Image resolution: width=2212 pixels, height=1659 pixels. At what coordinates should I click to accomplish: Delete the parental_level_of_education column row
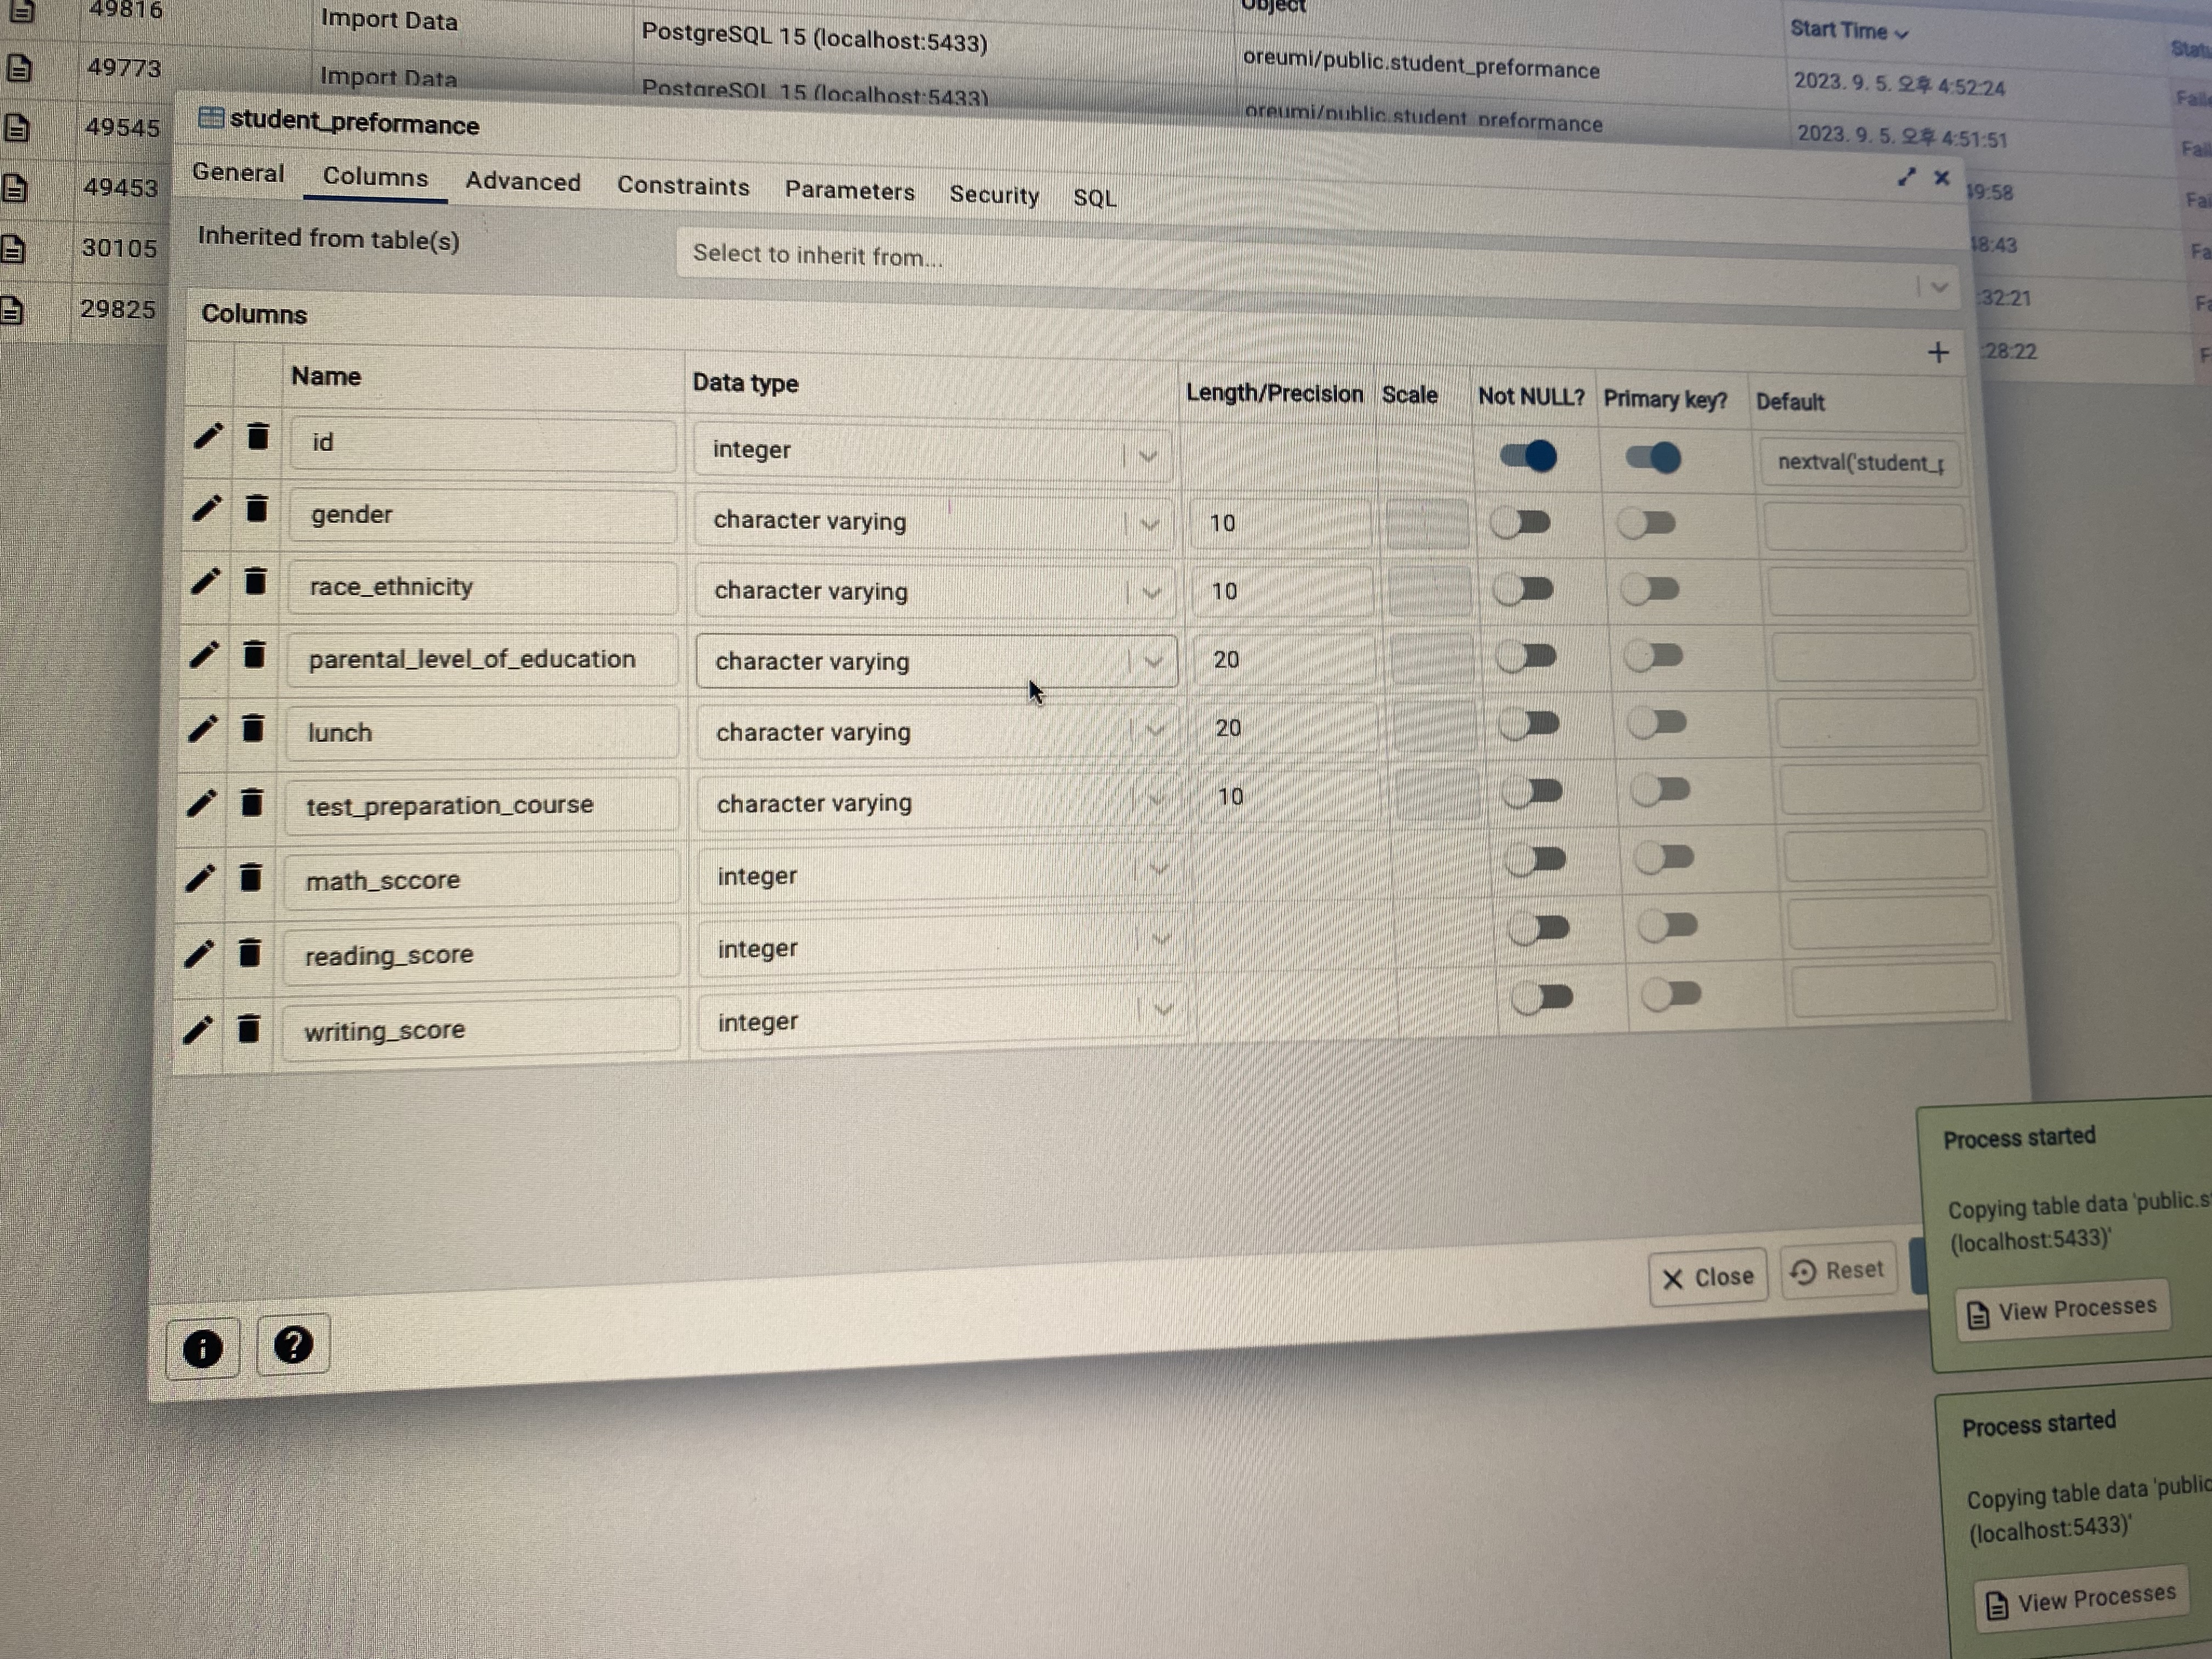[x=255, y=654]
